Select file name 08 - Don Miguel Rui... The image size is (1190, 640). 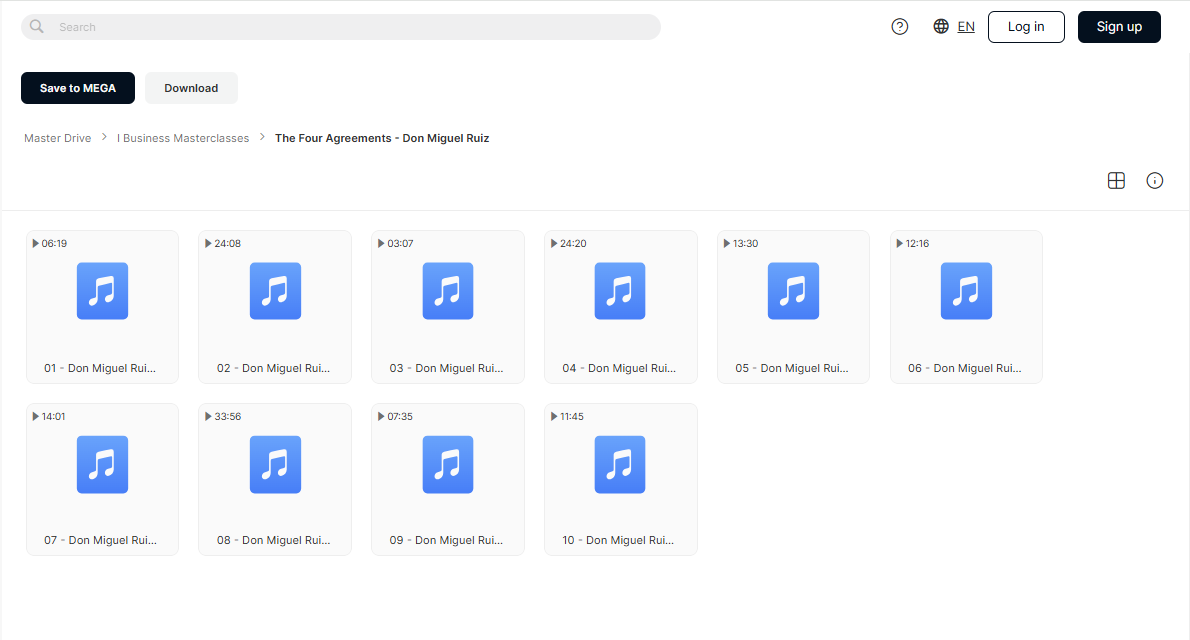click(x=273, y=541)
